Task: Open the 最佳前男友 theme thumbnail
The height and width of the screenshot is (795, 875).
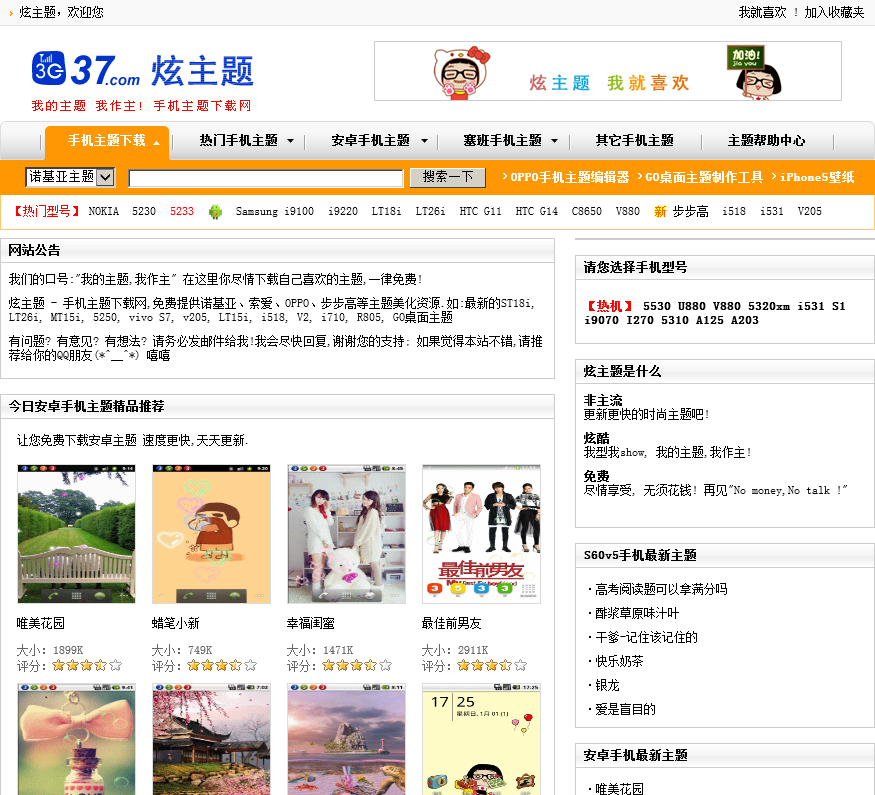Action: [482, 534]
